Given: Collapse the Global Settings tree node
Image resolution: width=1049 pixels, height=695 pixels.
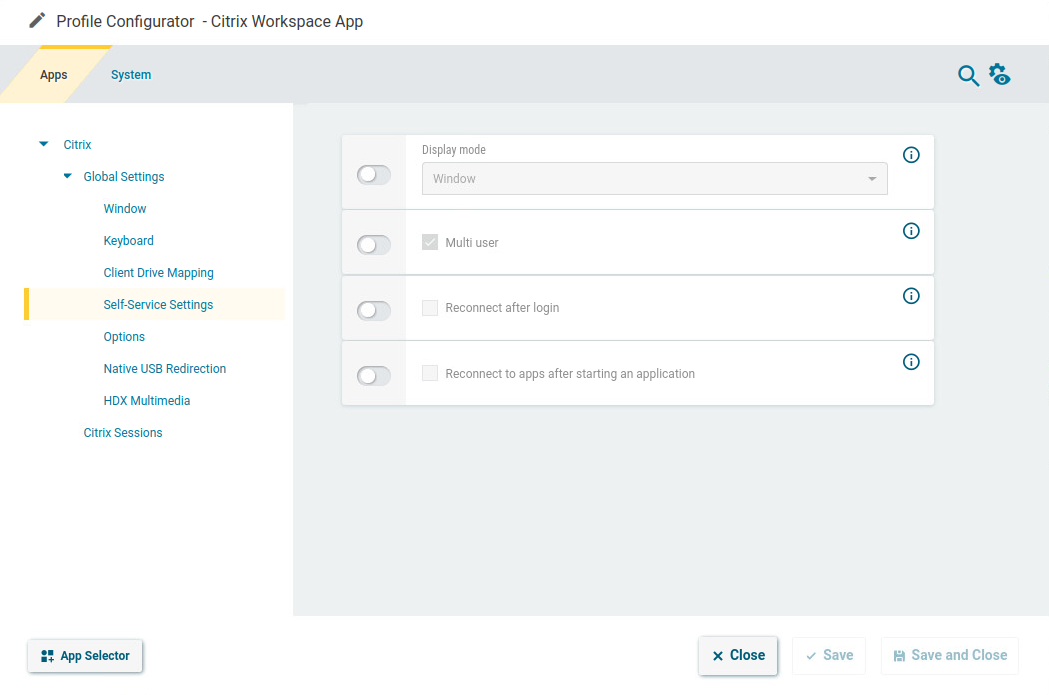Looking at the screenshot, I should click(65, 176).
